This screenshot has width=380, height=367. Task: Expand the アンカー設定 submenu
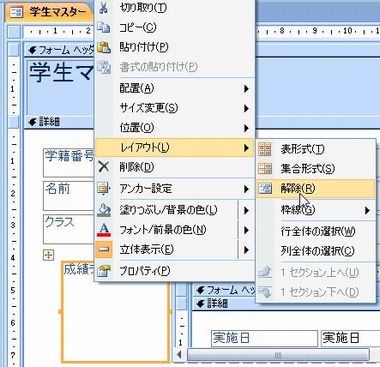coord(175,189)
